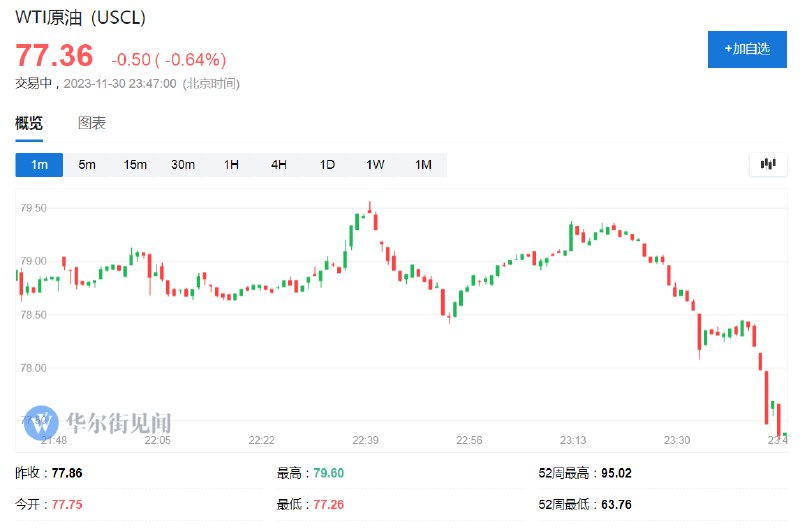This screenshot has width=800, height=529.
Task: Click the (北京时间) timezone label
Action: point(211,84)
